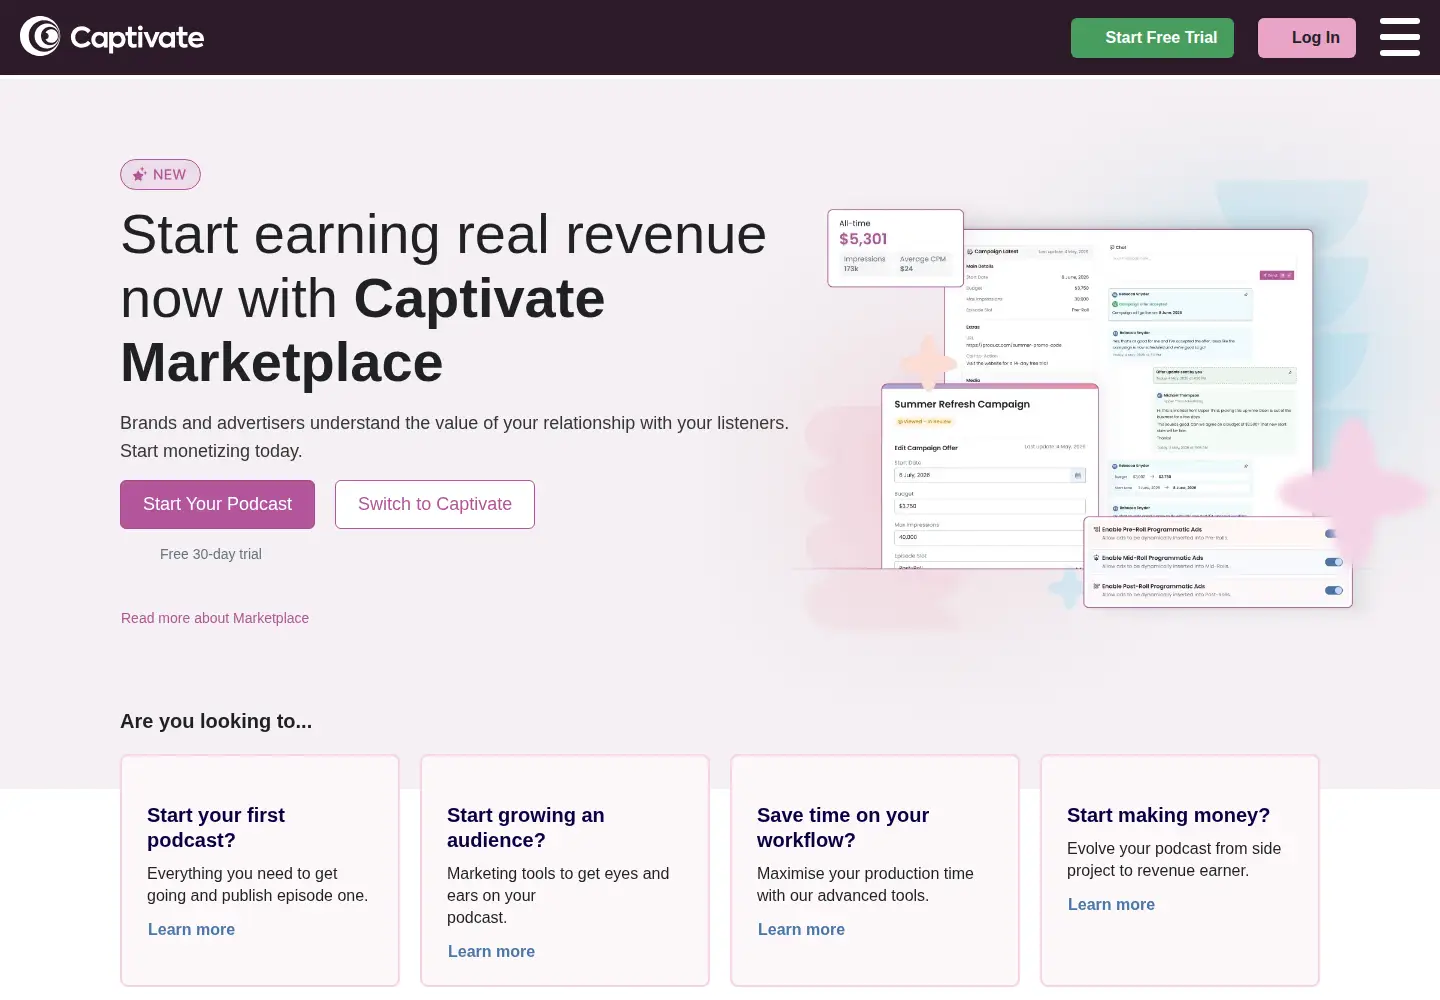Click the "Start making money?" card heading
The height and width of the screenshot is (1000, 1440).
tap(1168, 815)
